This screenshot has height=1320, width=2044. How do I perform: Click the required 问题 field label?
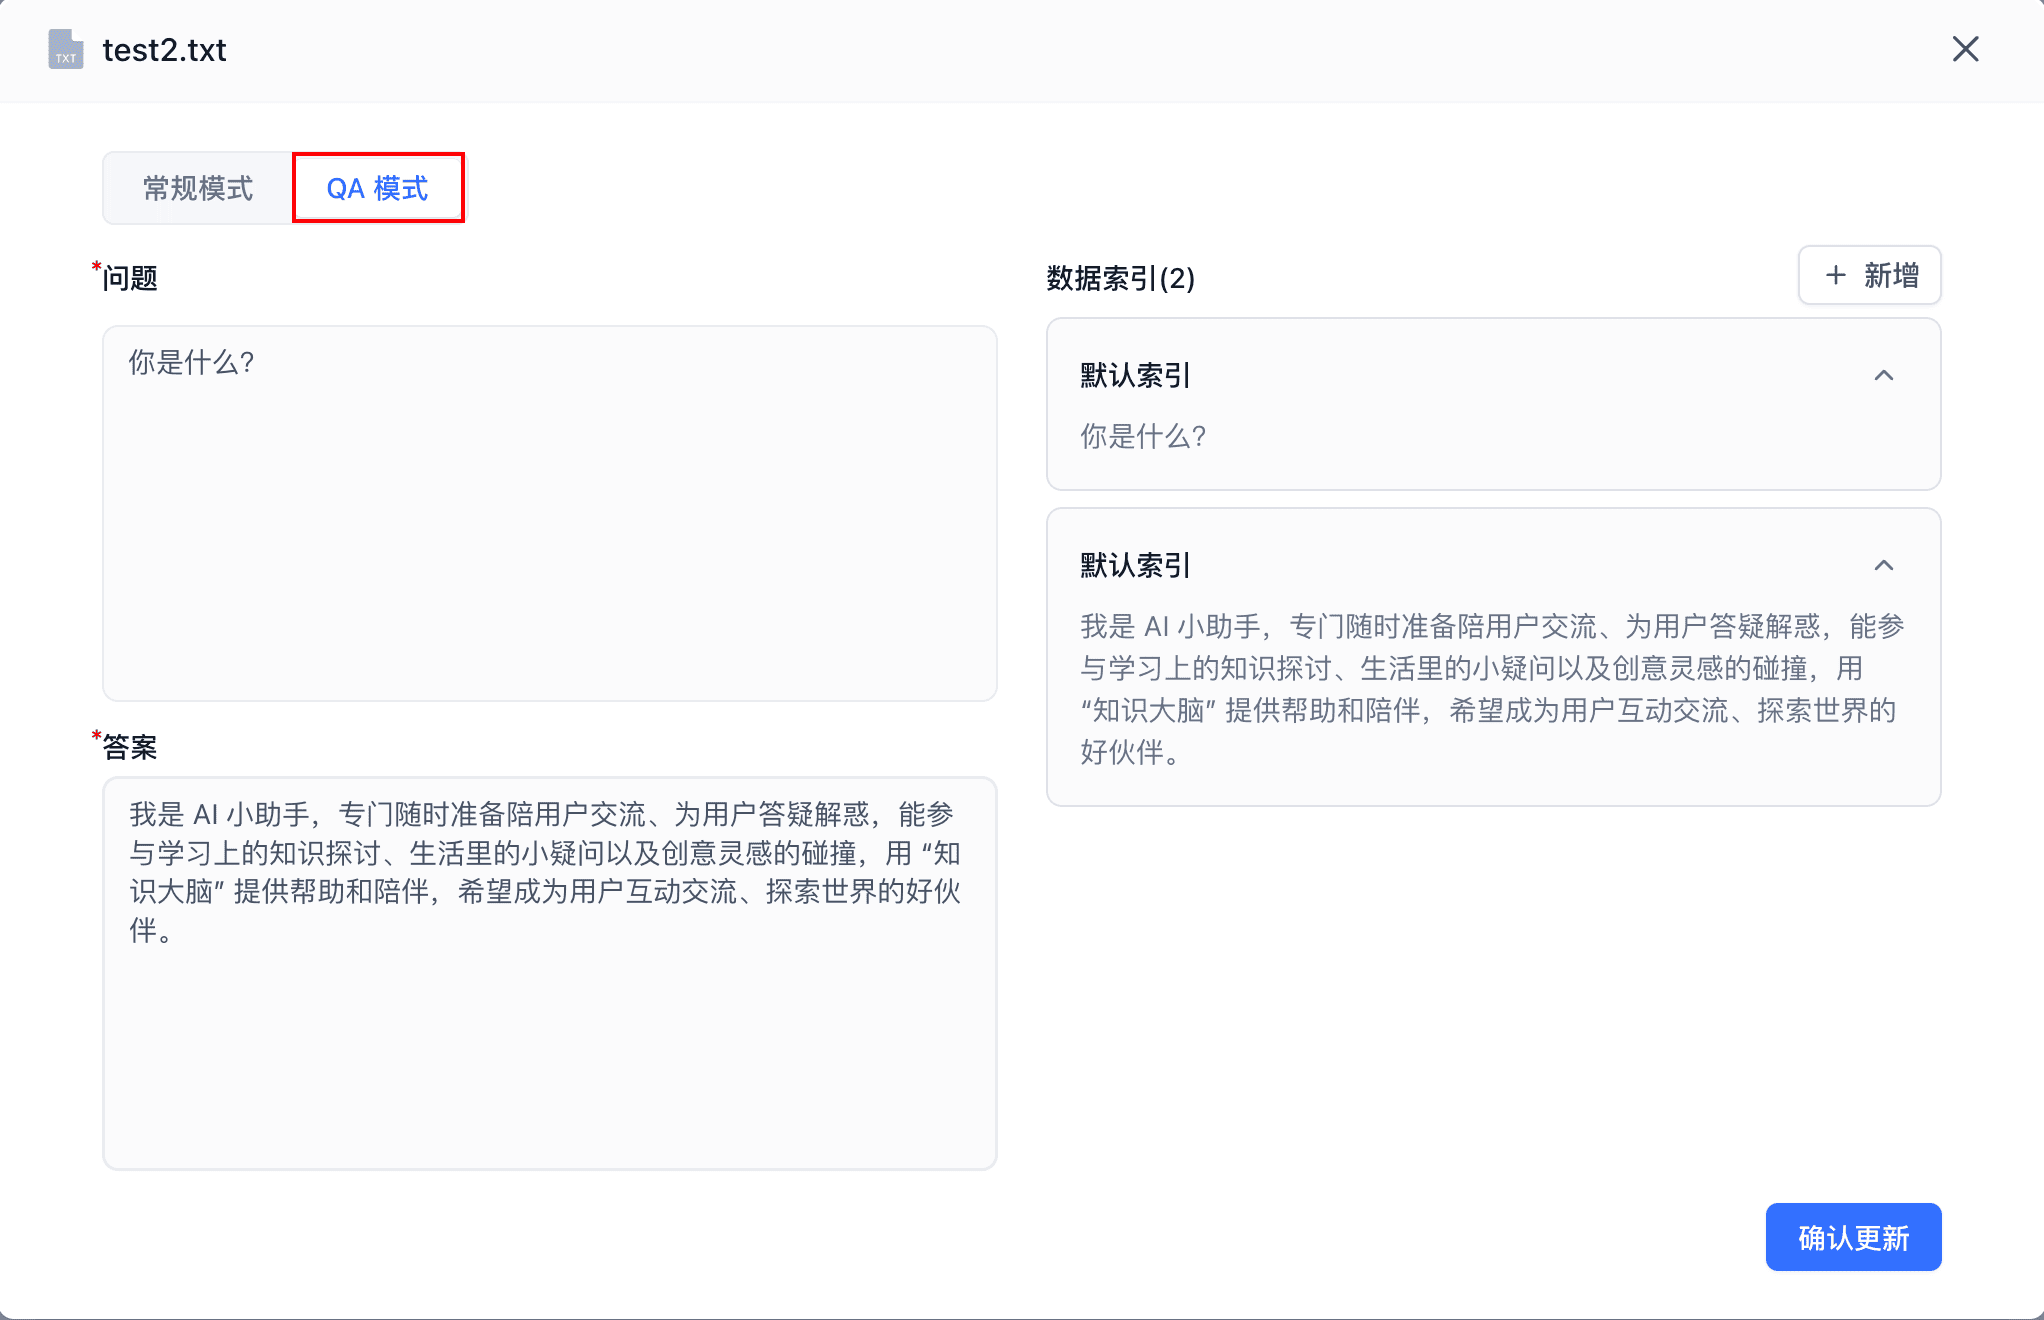click(x=130, y=278)
